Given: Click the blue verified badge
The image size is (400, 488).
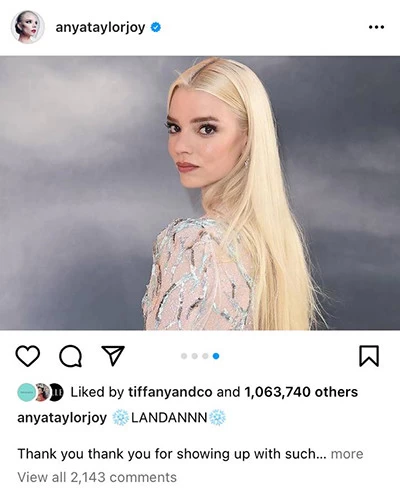Looking at the screenshot, I should click(156, 27).
